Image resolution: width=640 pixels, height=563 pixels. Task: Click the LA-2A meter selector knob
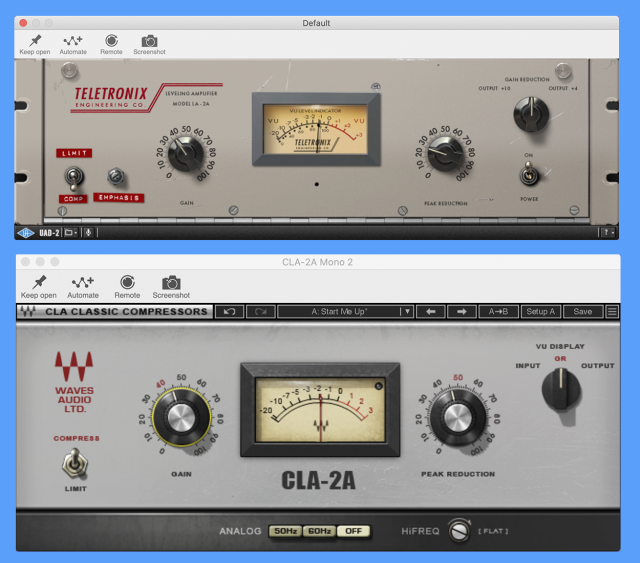(x=531, y=114)
